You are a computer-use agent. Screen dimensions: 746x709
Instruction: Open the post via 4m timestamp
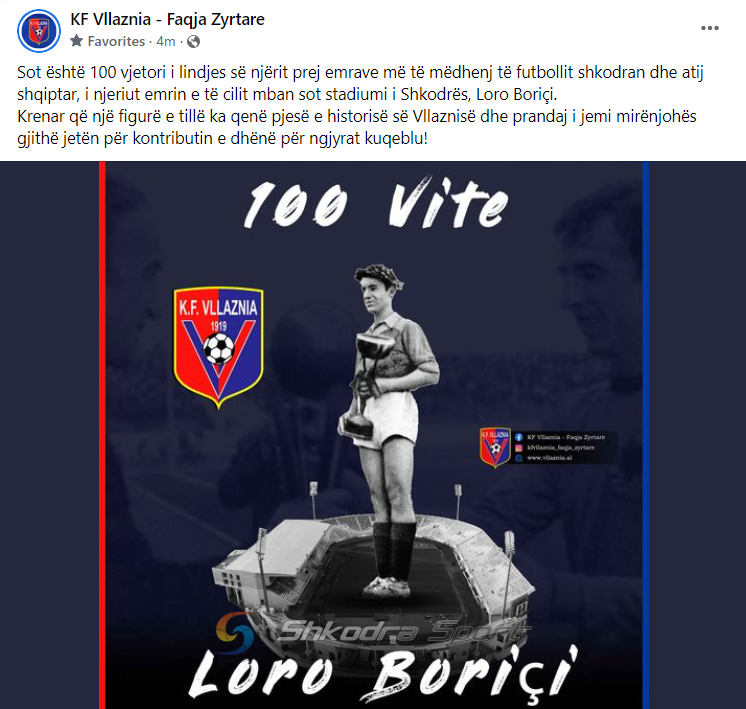pyautogui.click(x=166, y=41)
